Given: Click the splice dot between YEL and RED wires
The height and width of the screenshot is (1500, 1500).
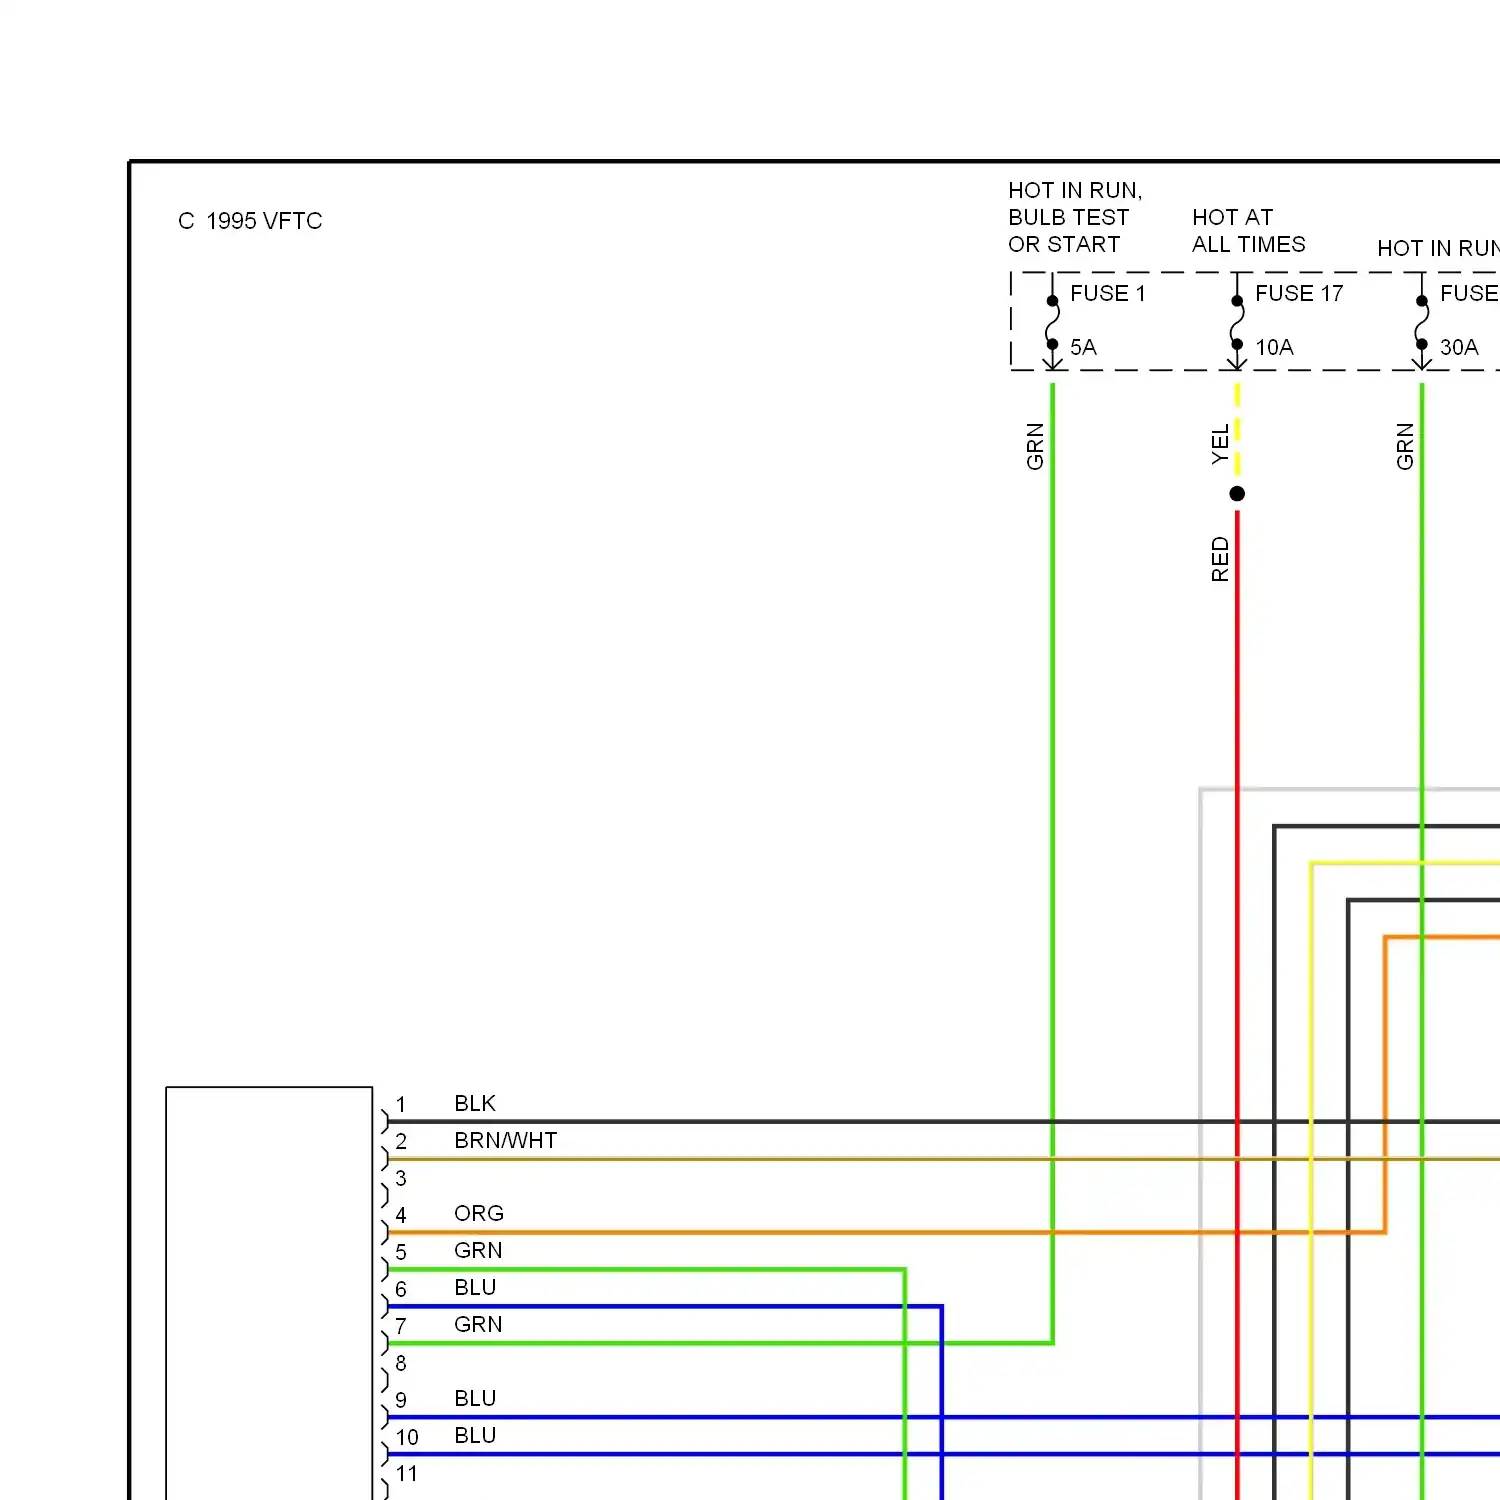Looking at the screenshot, I should (1237, 493).
